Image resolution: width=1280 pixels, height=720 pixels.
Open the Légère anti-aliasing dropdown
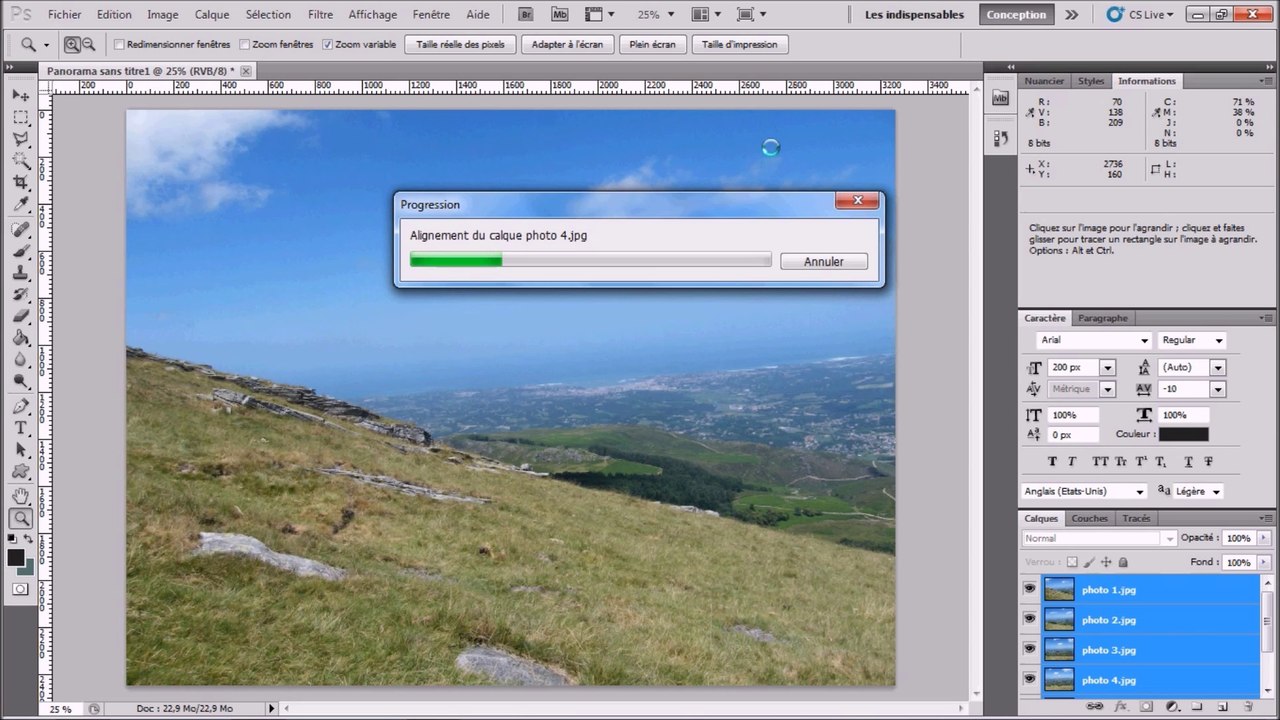click(1216, 492)
